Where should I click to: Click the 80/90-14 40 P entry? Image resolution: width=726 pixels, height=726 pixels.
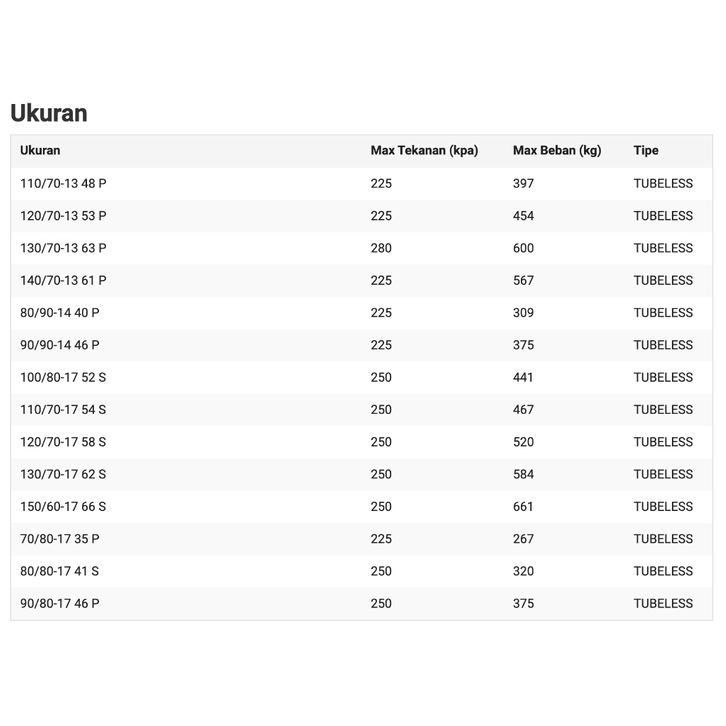[x=60, y=313]
